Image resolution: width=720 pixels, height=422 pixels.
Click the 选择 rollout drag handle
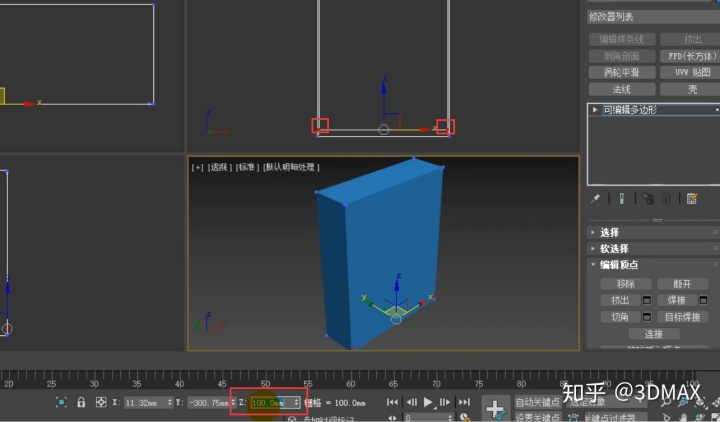[715, 232]
